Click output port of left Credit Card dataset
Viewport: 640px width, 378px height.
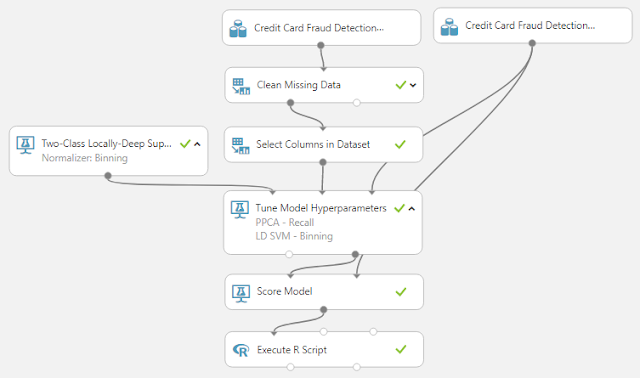(321, 45)
